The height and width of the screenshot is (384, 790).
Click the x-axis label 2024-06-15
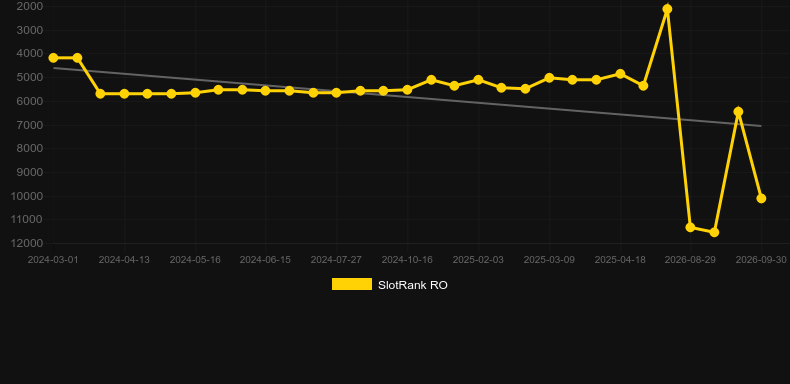click(x=265, y=260)
